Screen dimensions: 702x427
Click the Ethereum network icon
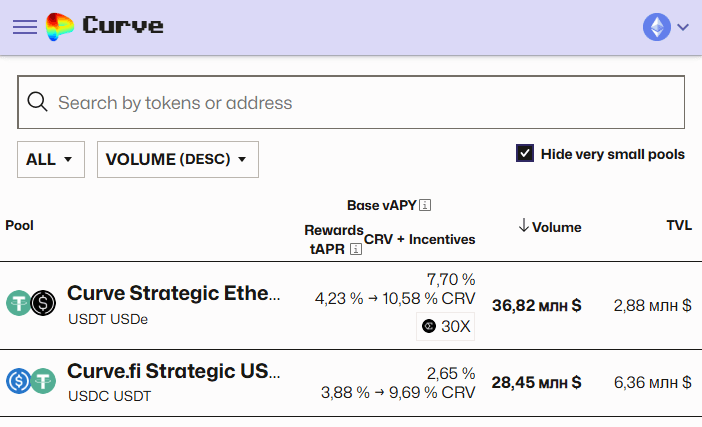point(657,27)
